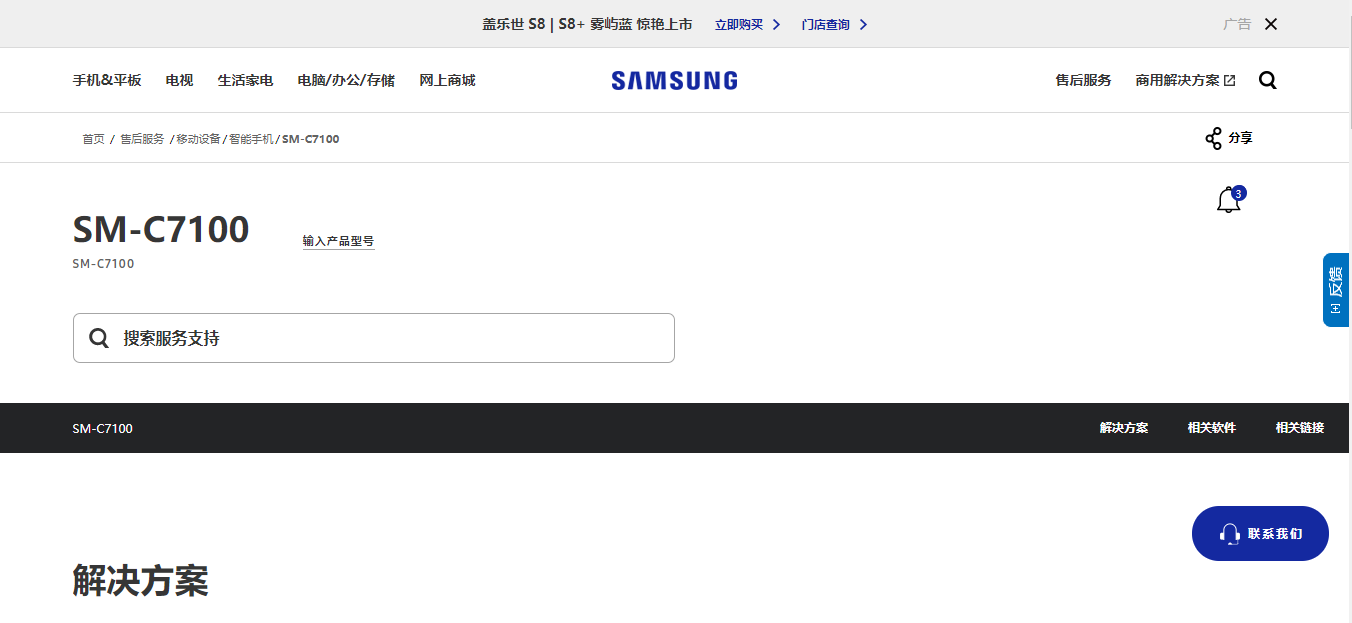
Task: Click the chevron arrow after 立即购买
Action: 777,24
